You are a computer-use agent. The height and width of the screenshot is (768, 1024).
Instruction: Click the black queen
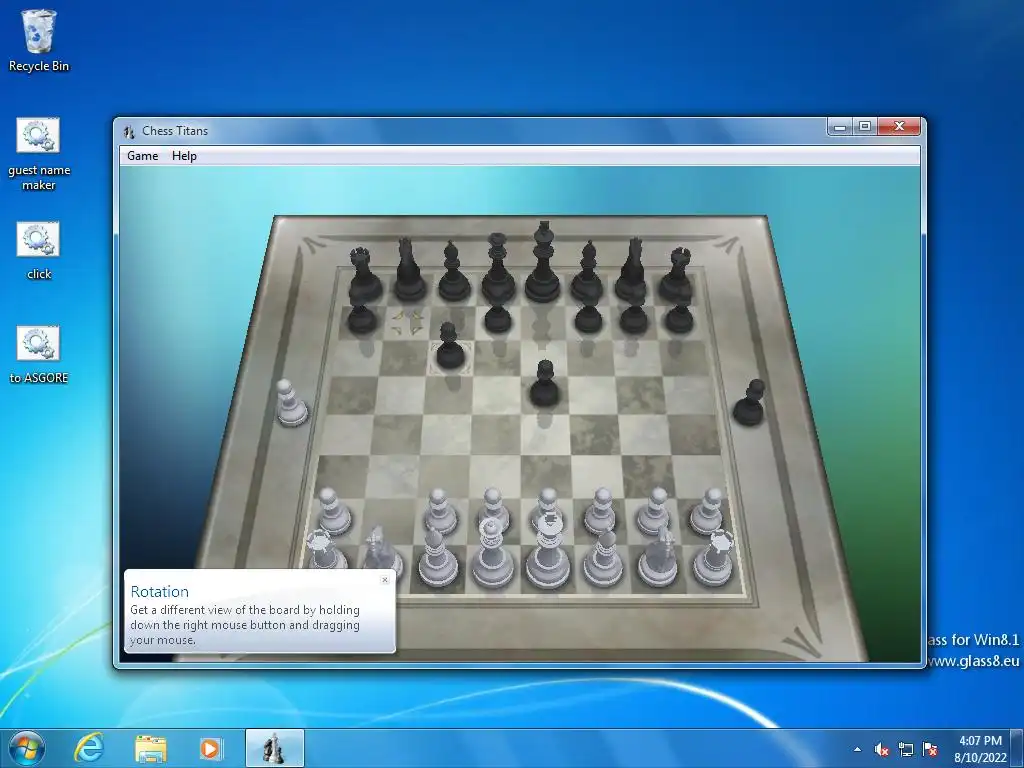(498, 269)
